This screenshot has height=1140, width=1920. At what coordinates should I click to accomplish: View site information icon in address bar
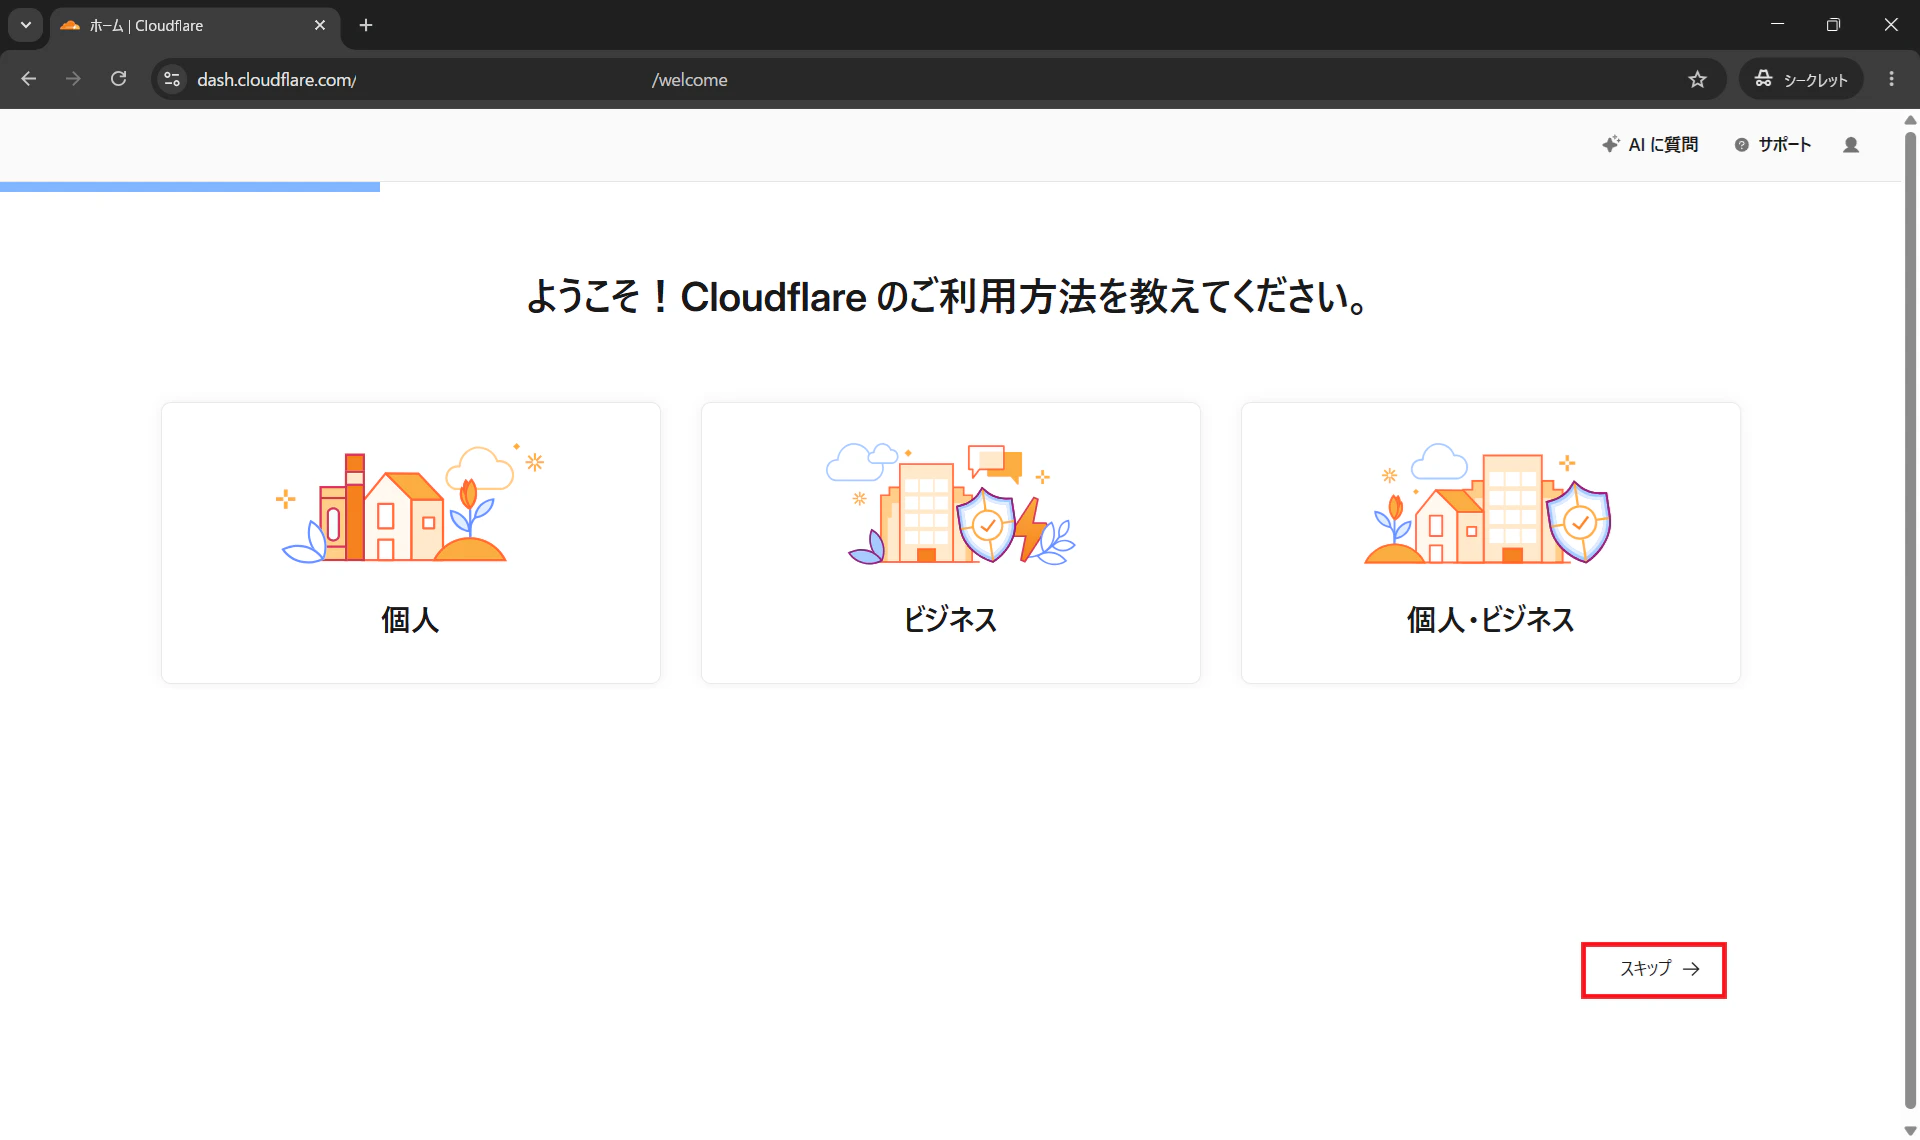[172, 79]
